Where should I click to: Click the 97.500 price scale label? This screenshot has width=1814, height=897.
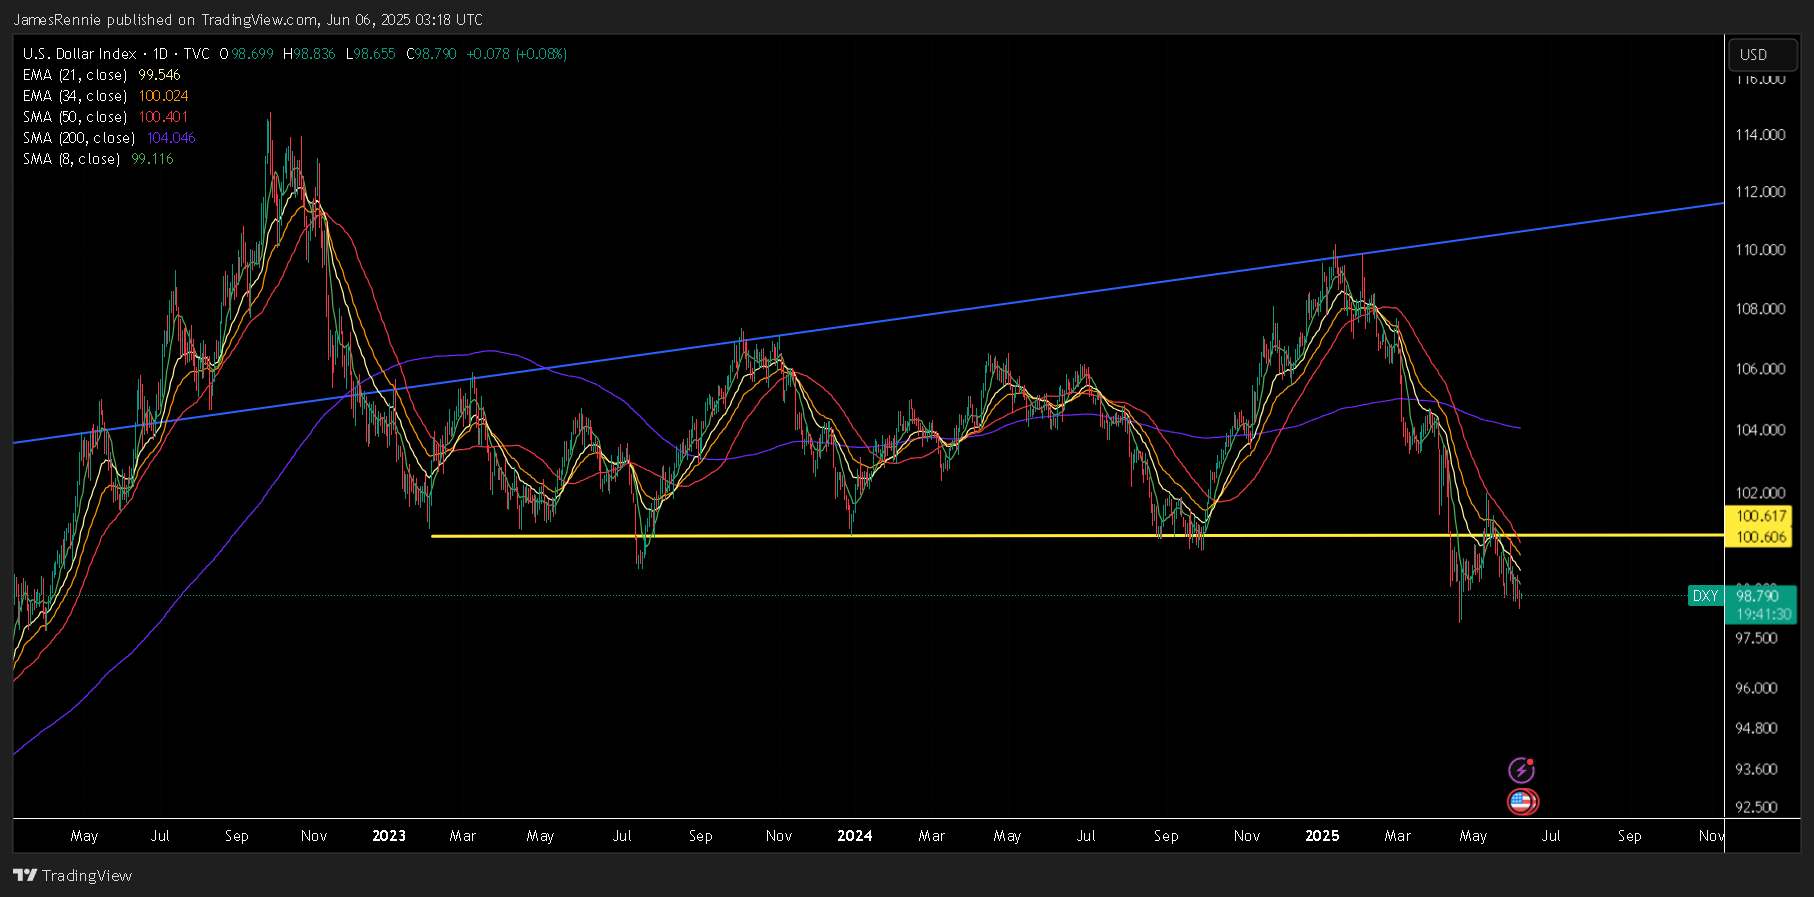point(1757,638)
